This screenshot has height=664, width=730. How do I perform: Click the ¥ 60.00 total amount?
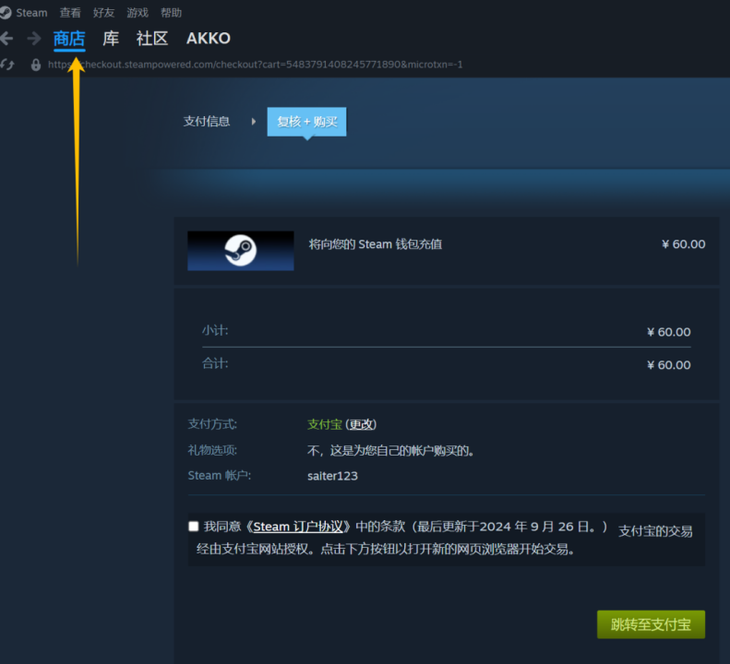[x=669, y=365]
